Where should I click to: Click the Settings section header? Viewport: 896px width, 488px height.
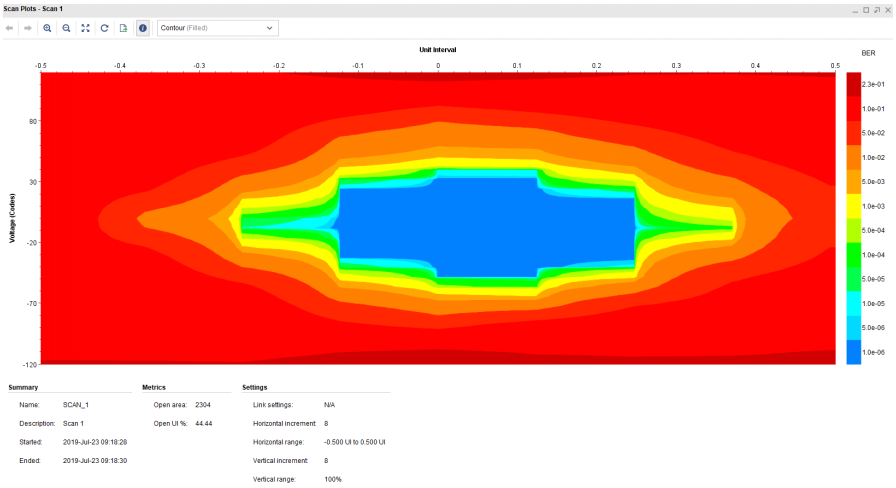tap(254, 387)
